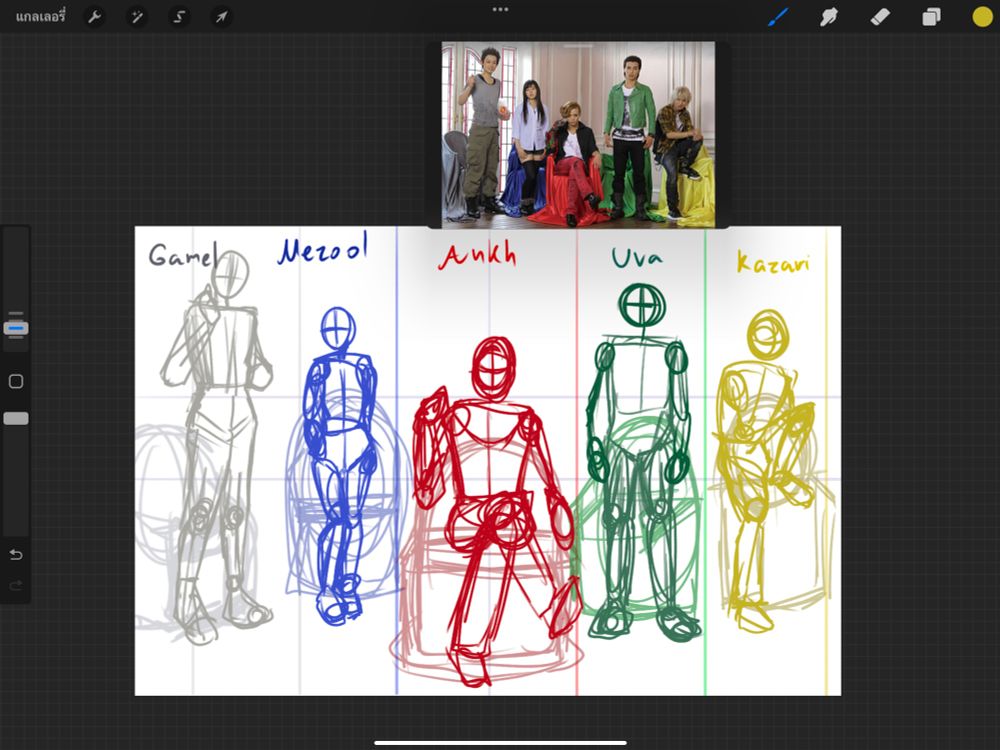1000x750 pixels.
Task: Open the Actions wrench menu
Action: (x=94, y=17)
